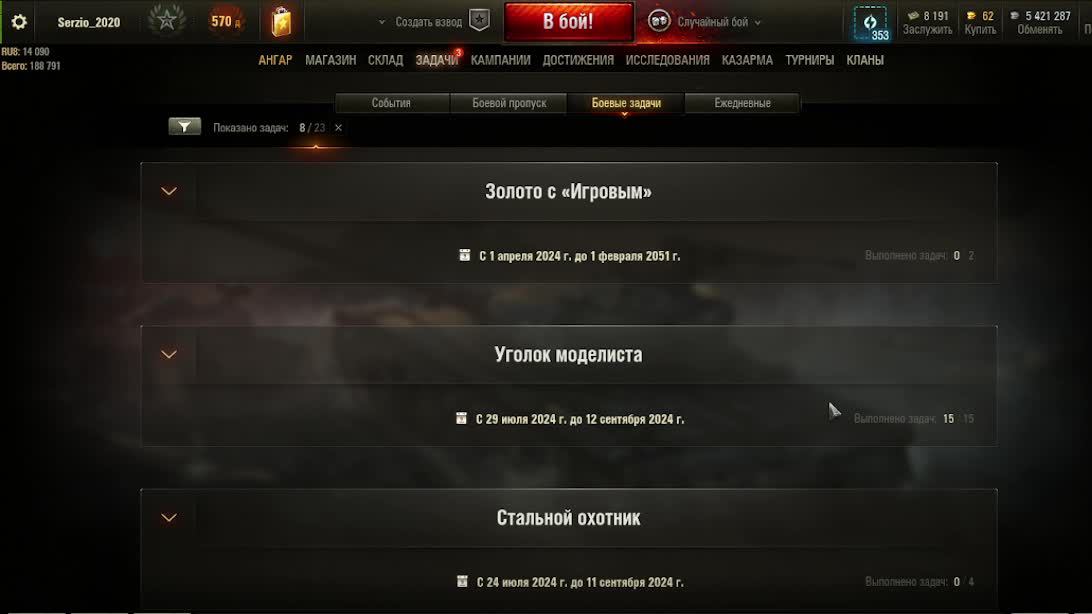1092x614 pixels.
Task: Start the match with В бой! button
Action: pos(569,22)
